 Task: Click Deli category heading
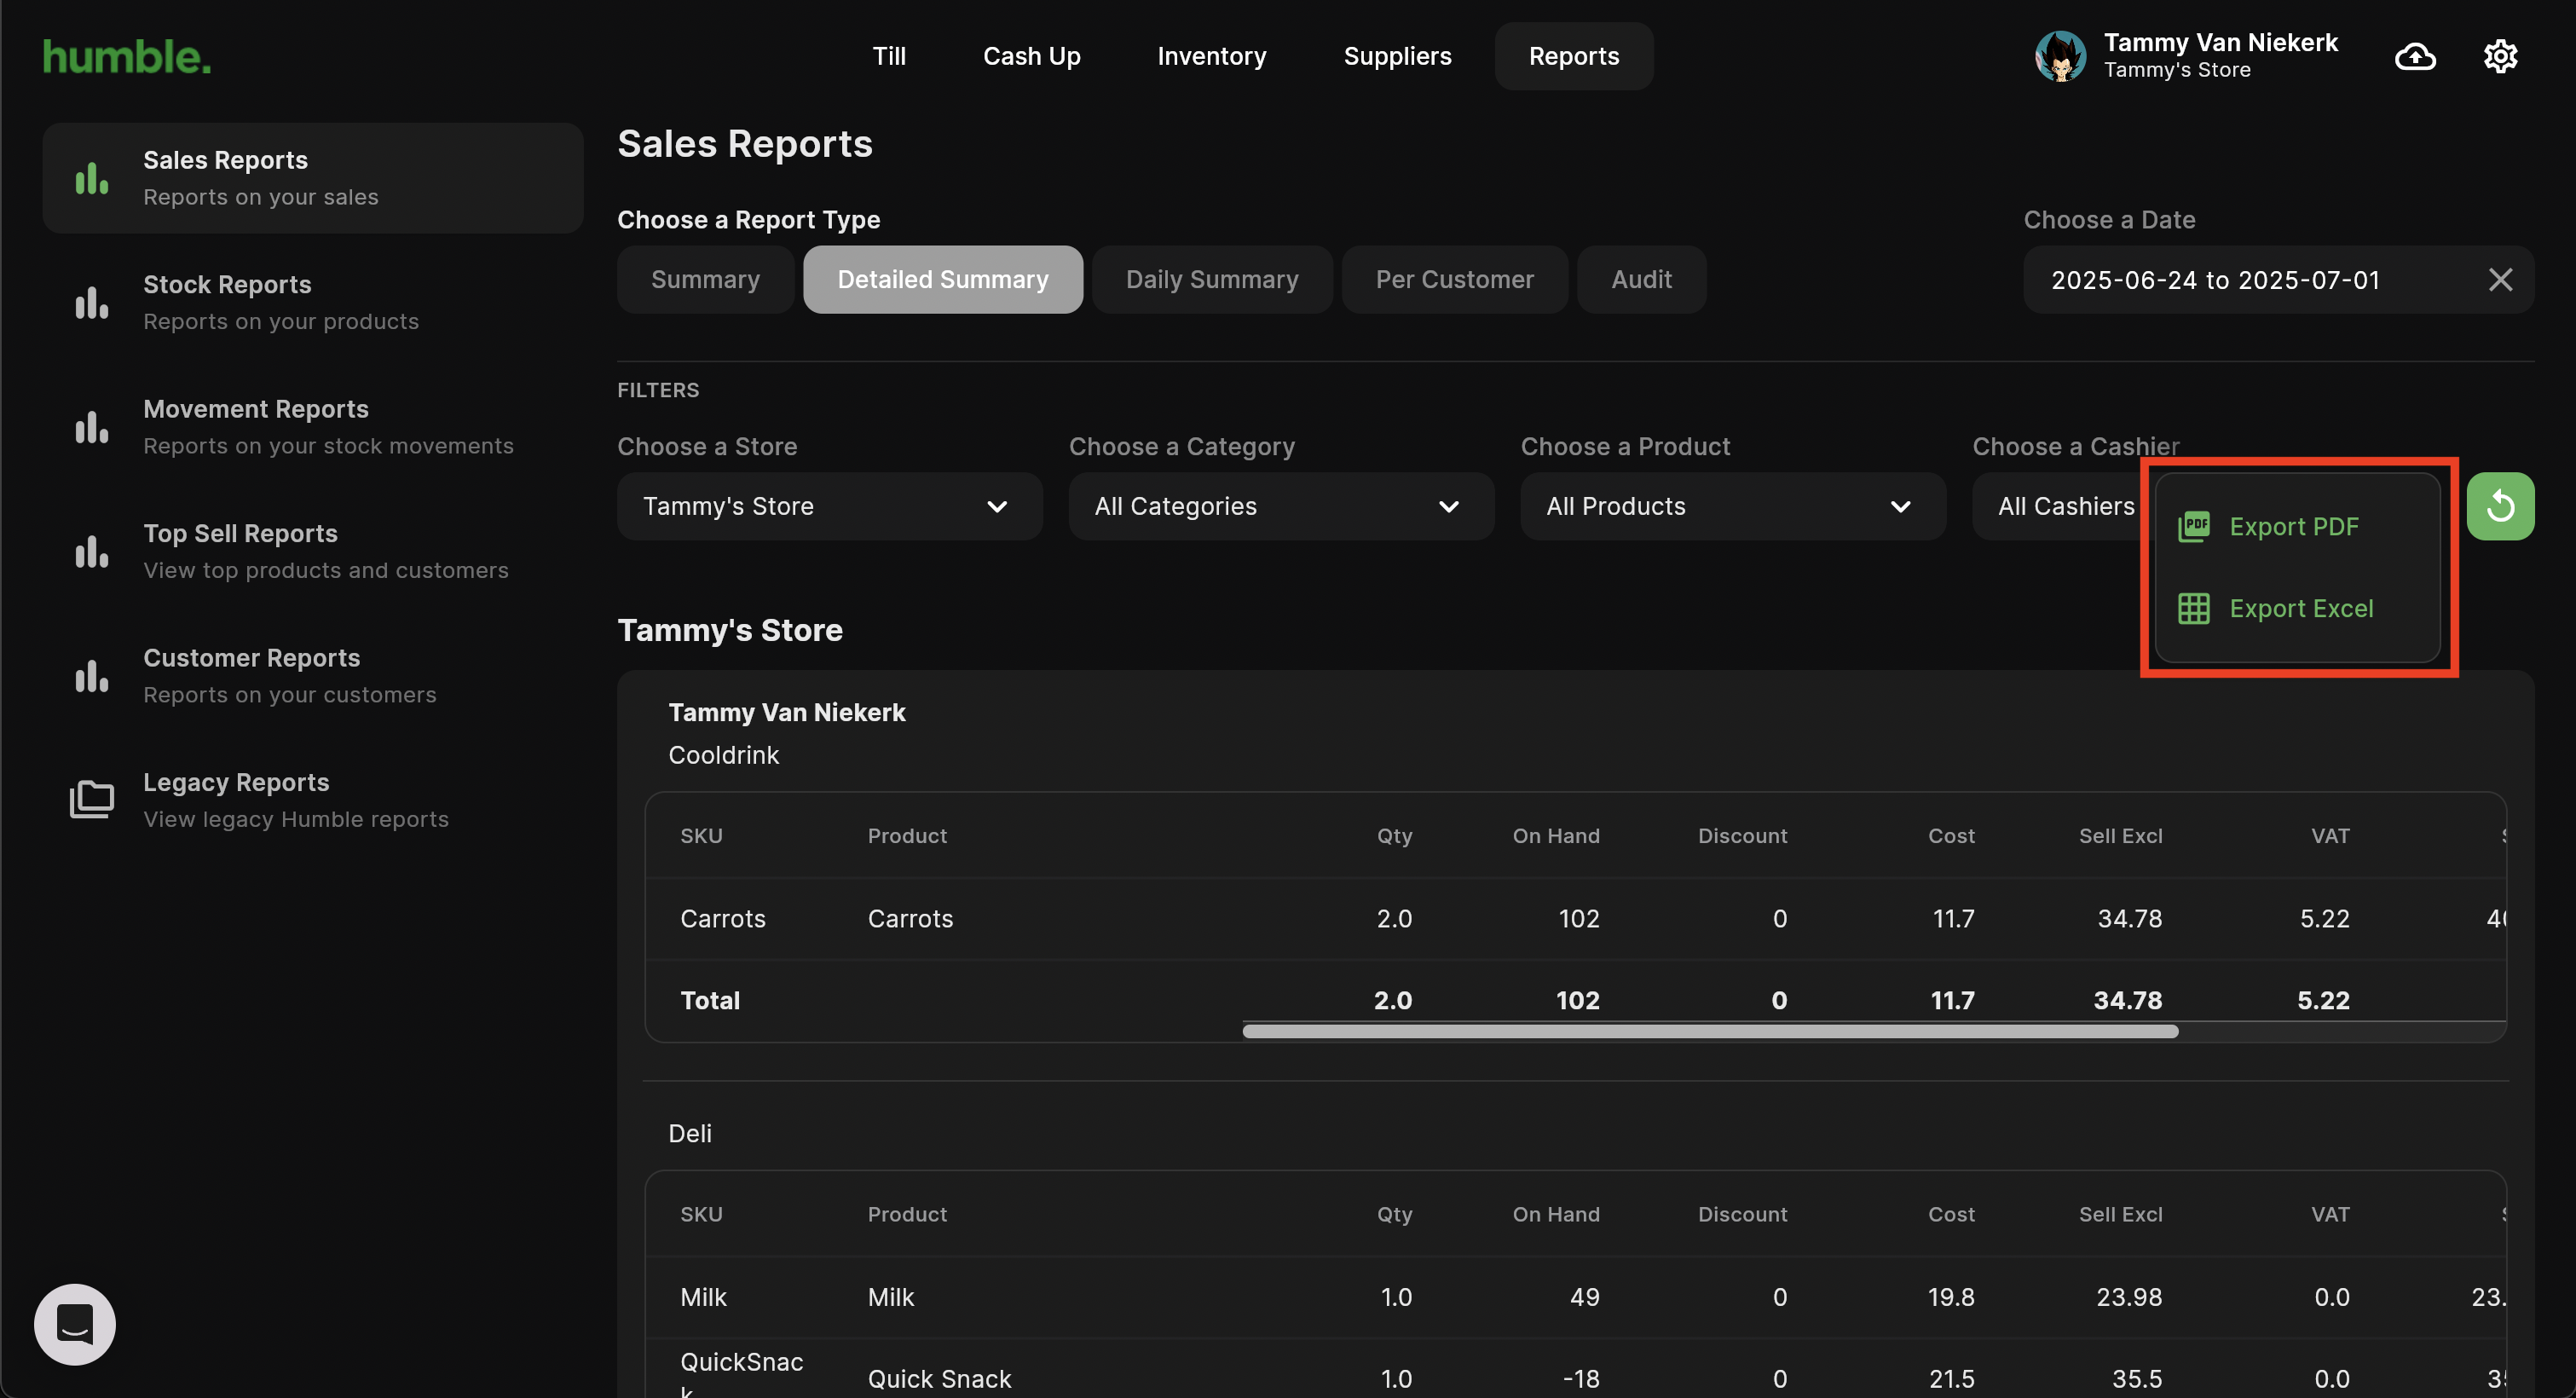[690, 1133]
